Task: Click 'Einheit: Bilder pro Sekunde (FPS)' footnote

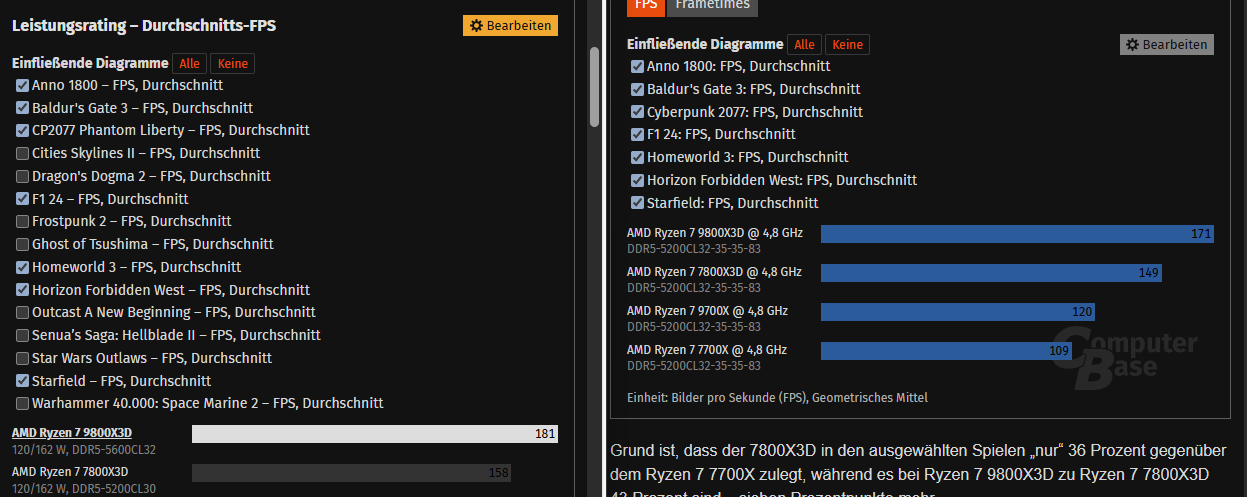Action: click(777, 397)
